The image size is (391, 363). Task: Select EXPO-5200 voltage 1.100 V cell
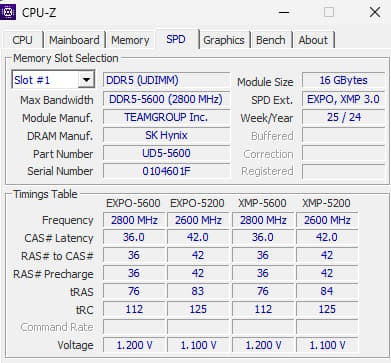pos(198,345)
